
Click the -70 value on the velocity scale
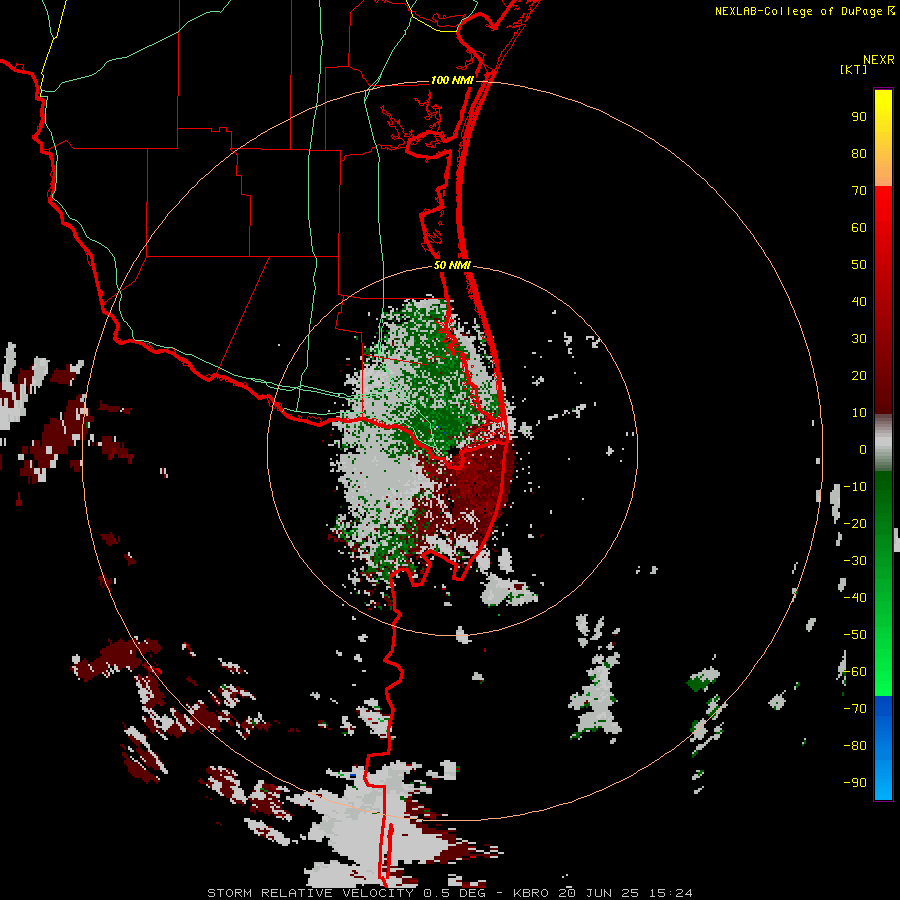pos(855,709)
